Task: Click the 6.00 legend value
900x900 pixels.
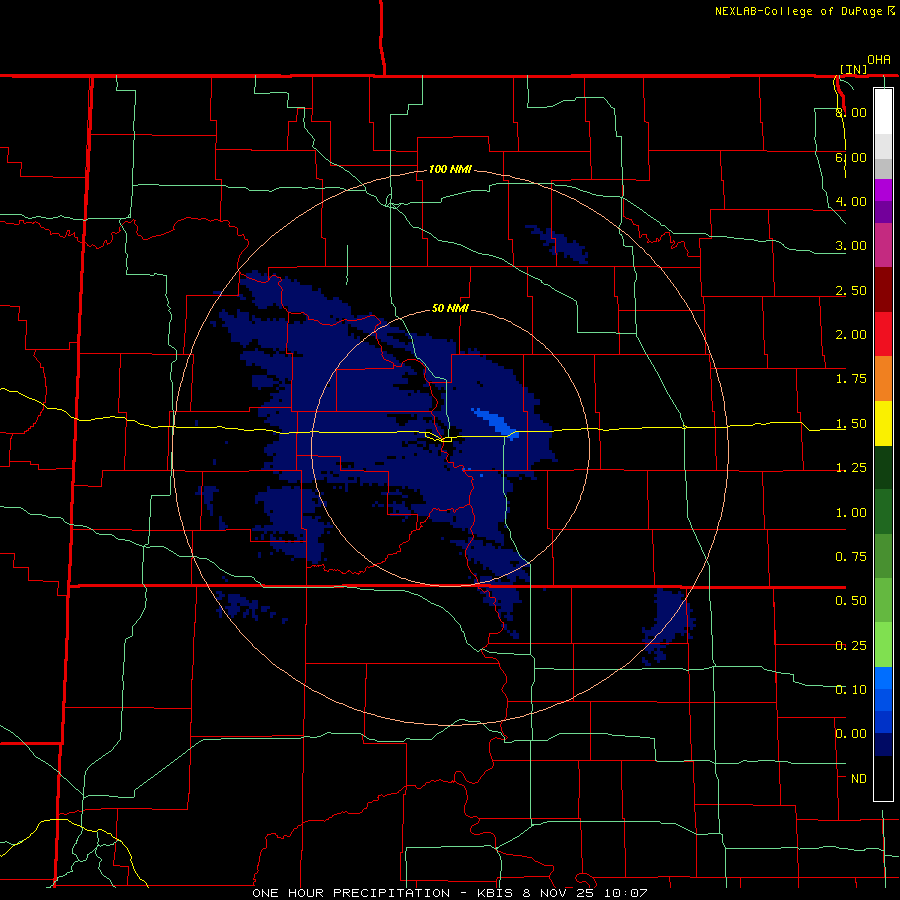Action: point(851,157)
